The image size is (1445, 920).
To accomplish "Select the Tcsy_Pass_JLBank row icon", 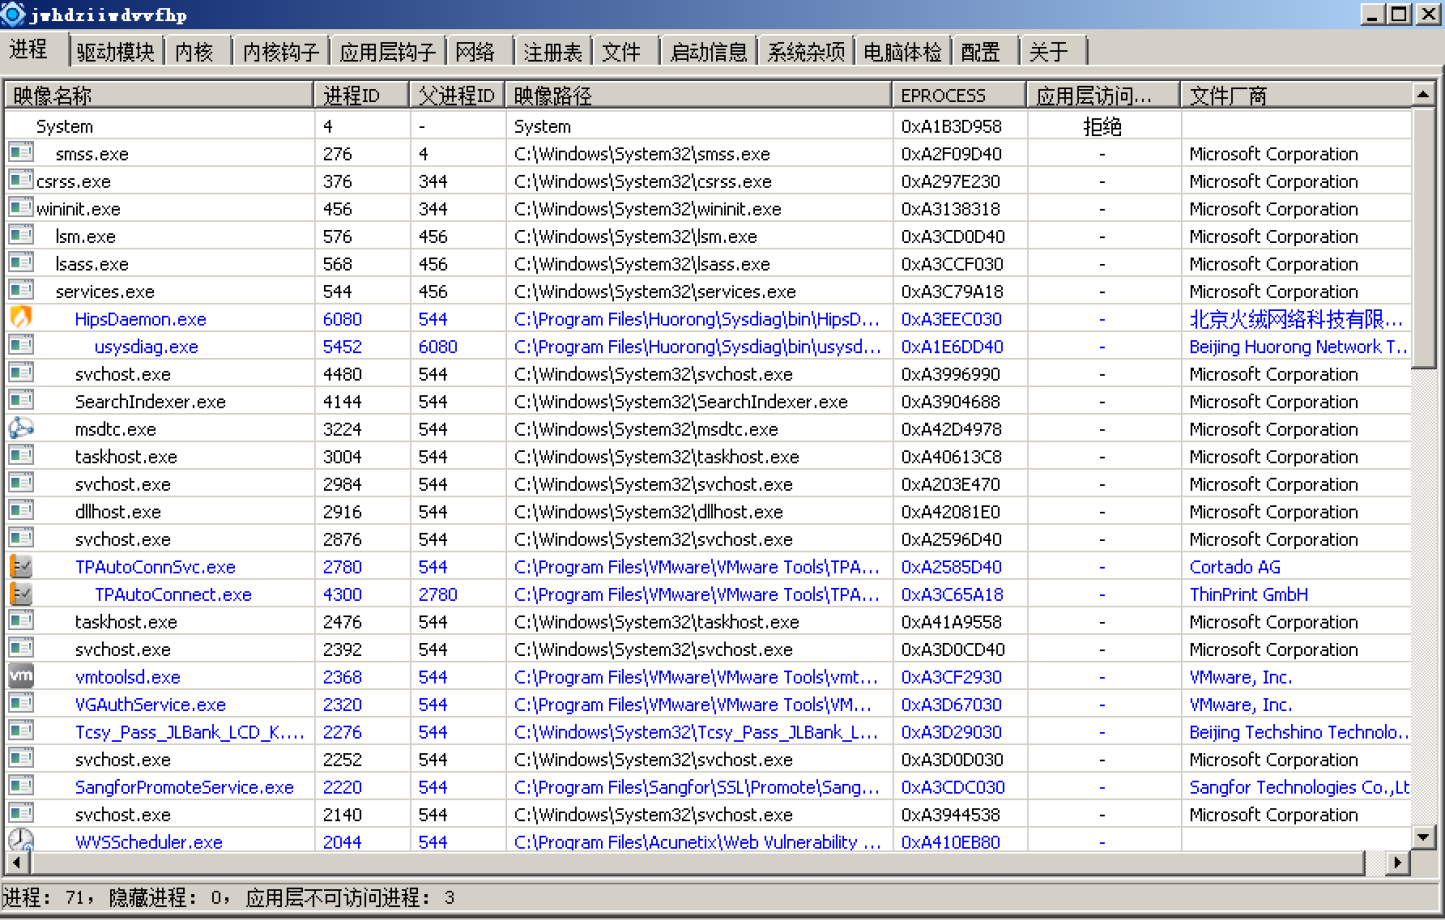I will (x=21, y=731).
